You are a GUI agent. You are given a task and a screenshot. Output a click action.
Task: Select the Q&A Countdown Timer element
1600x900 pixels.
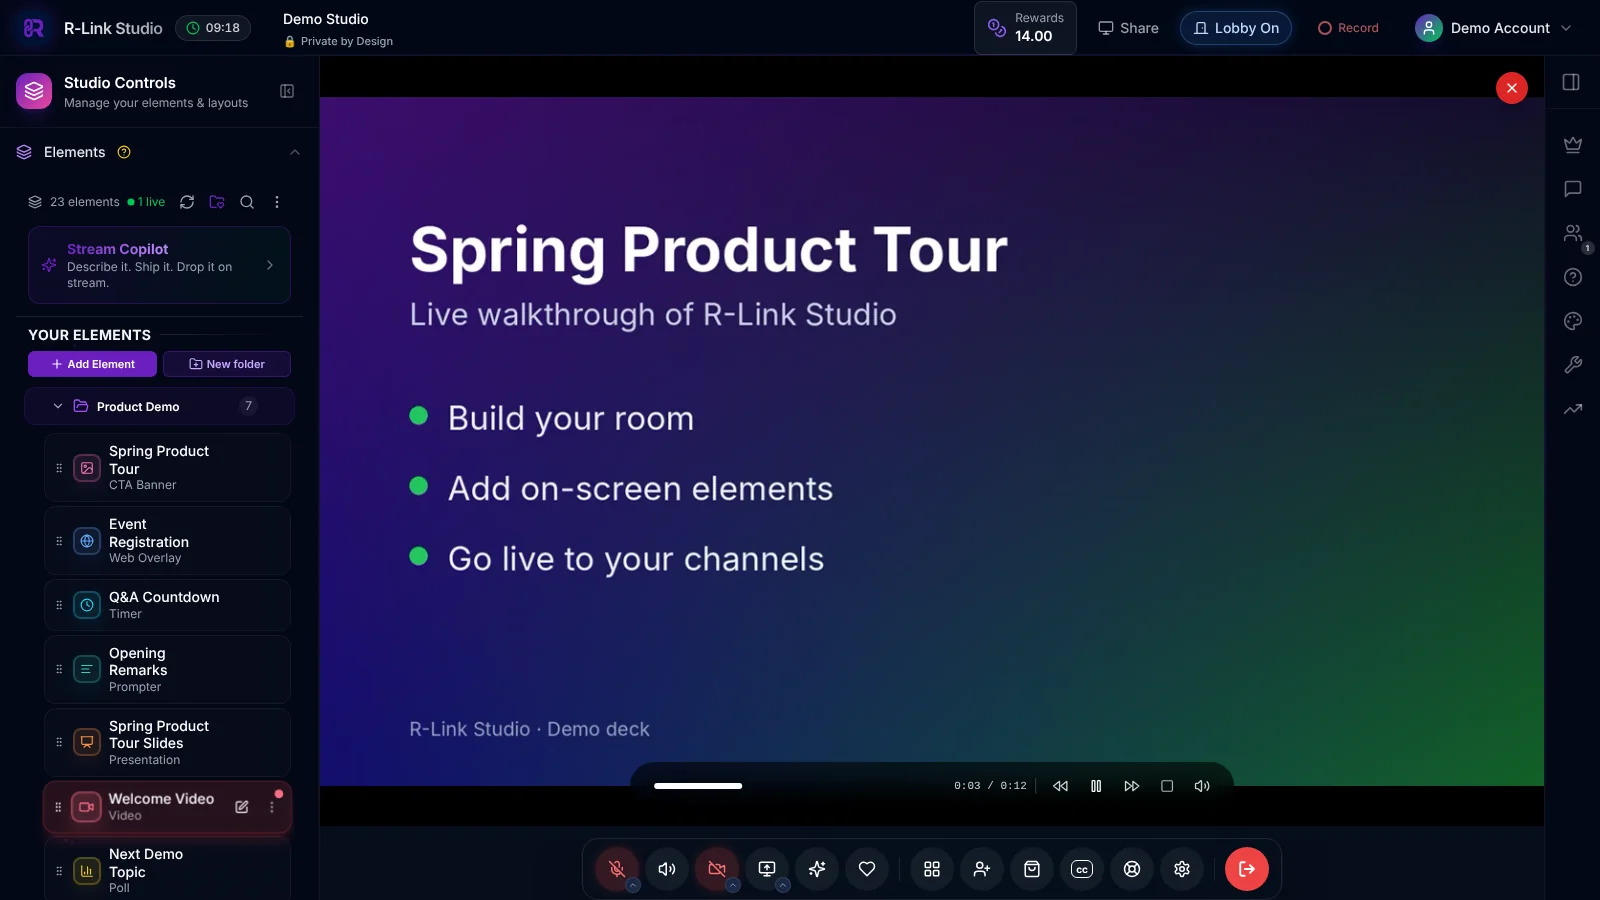coord(167,605)
